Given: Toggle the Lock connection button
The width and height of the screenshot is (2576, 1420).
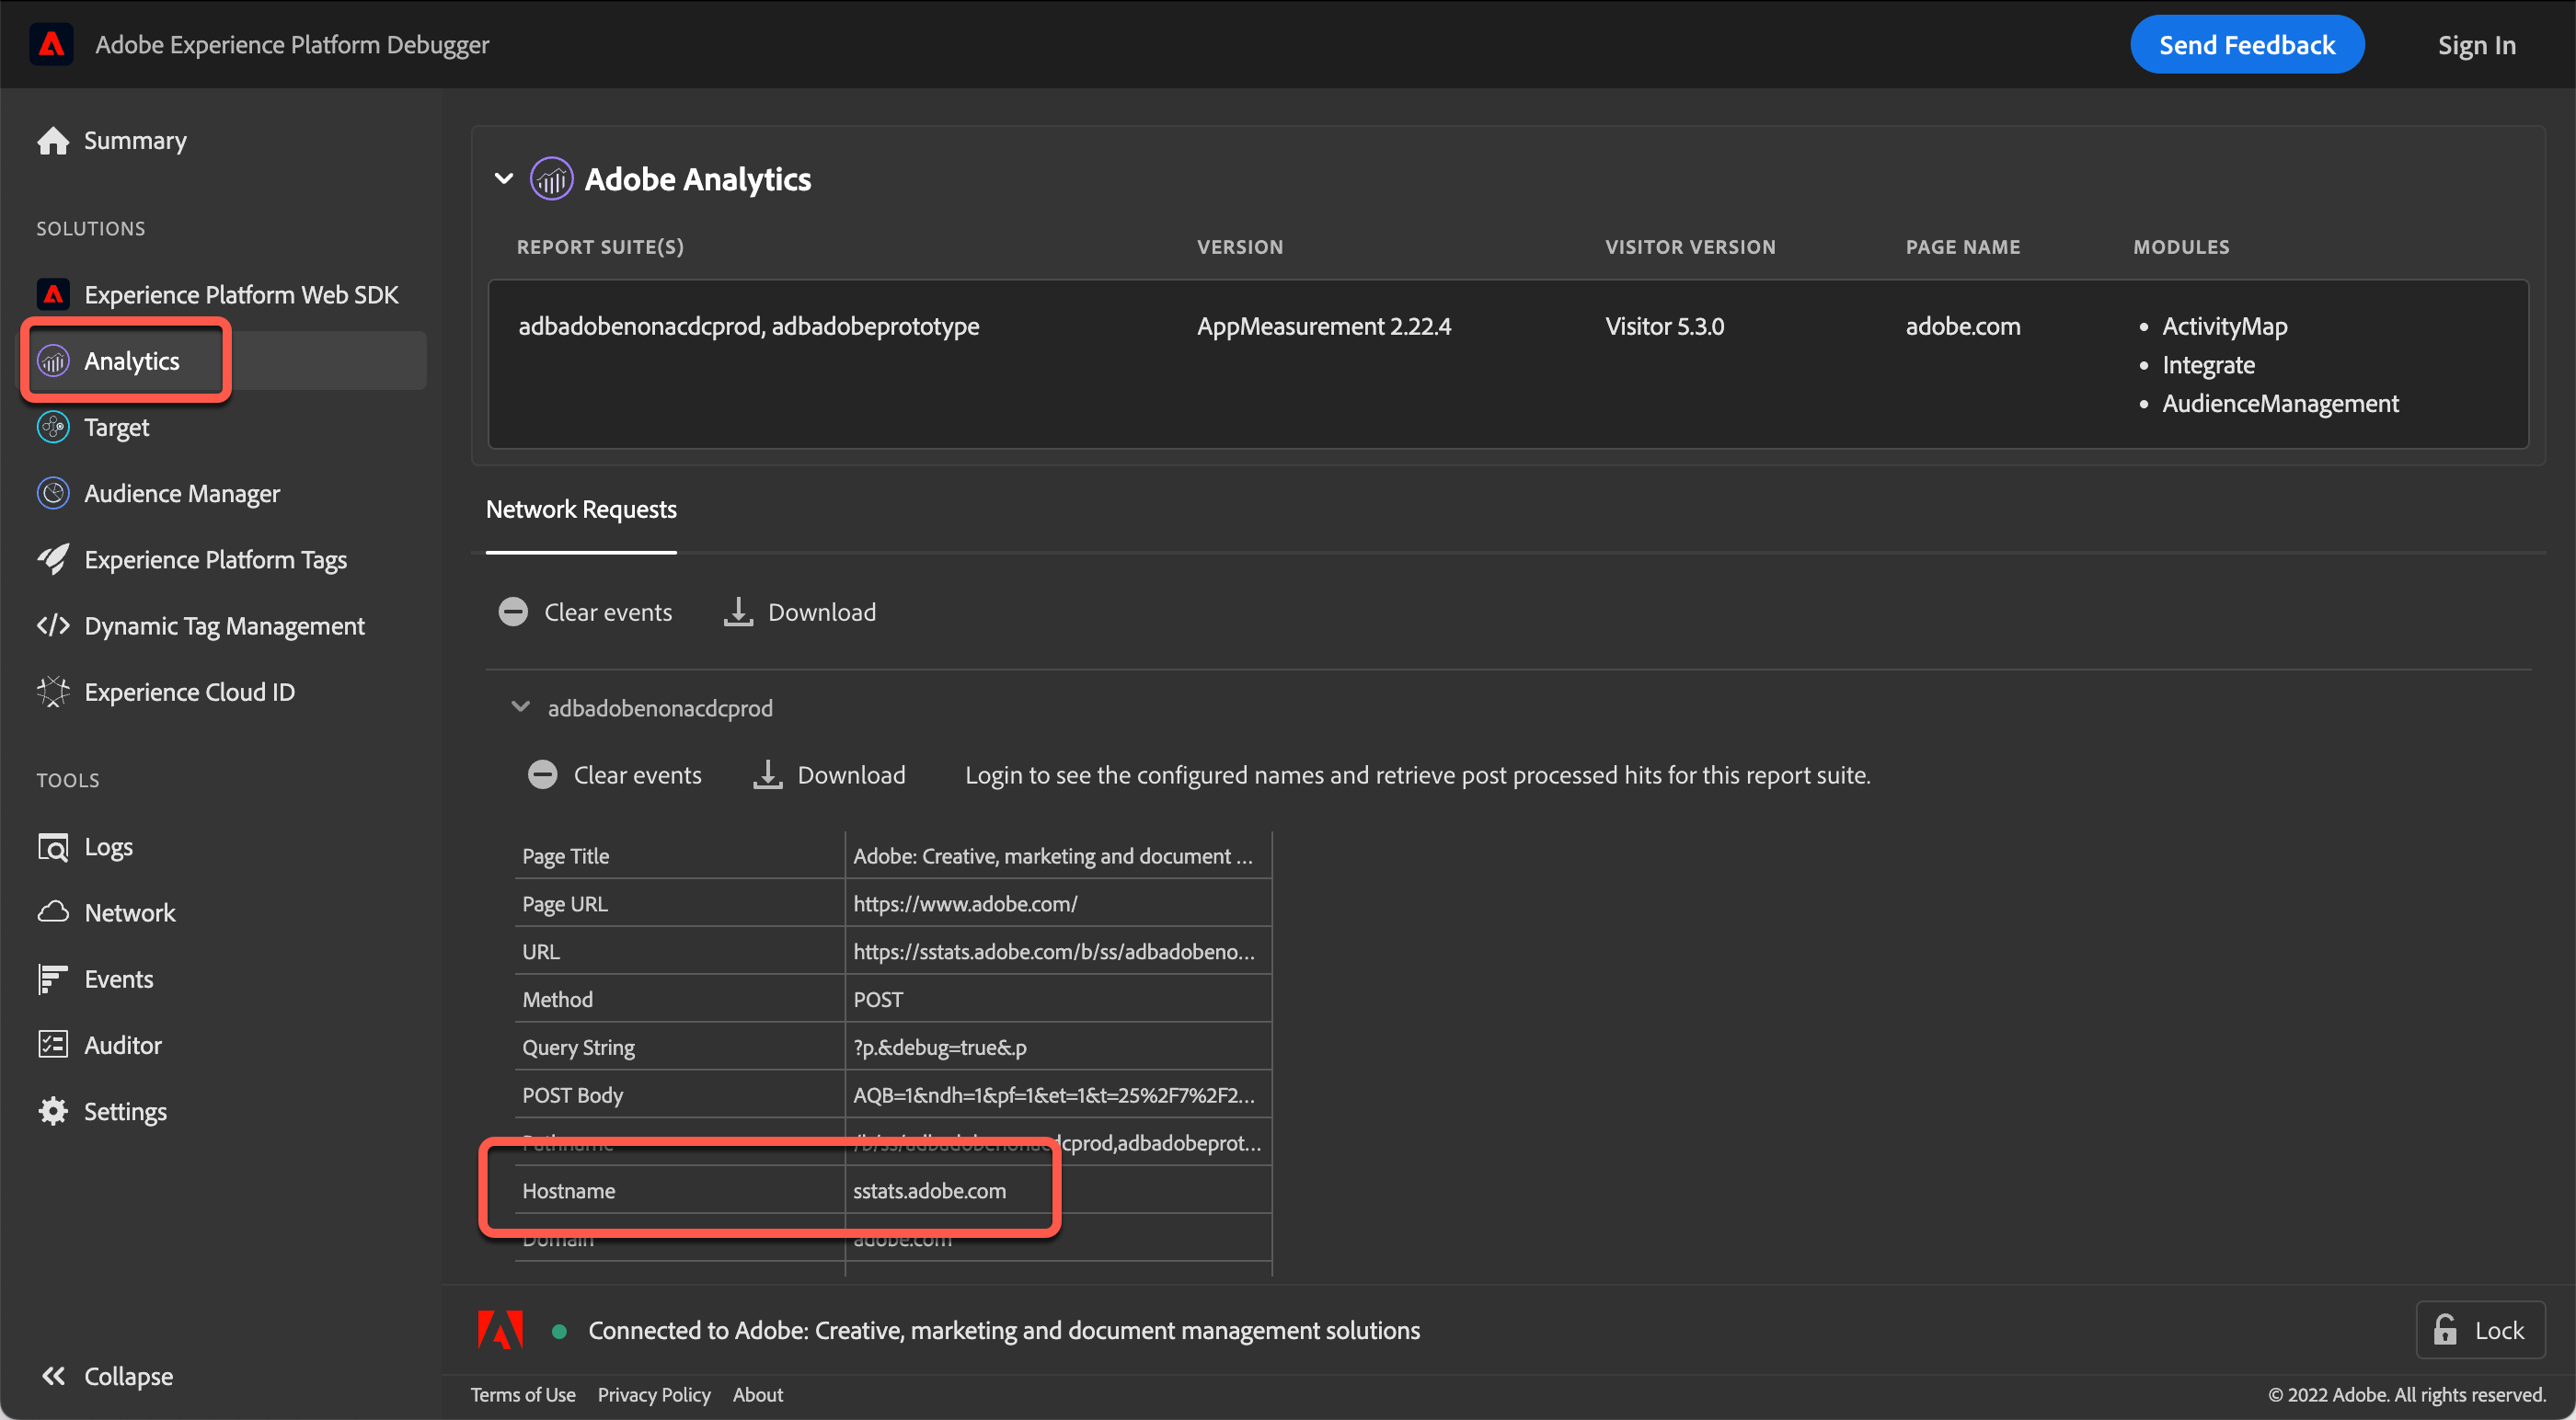Looking at the screenshot, I should pyautogui.click(x=2479, y=1330).
